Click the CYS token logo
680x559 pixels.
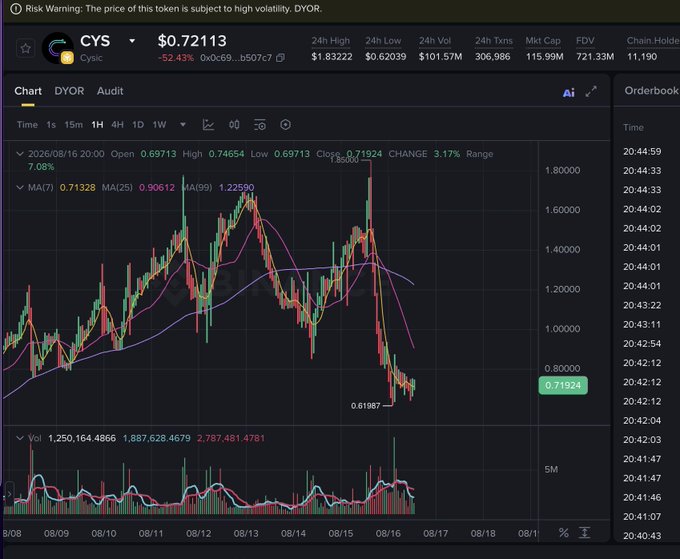pyautogui.click(x=57, y=48)
